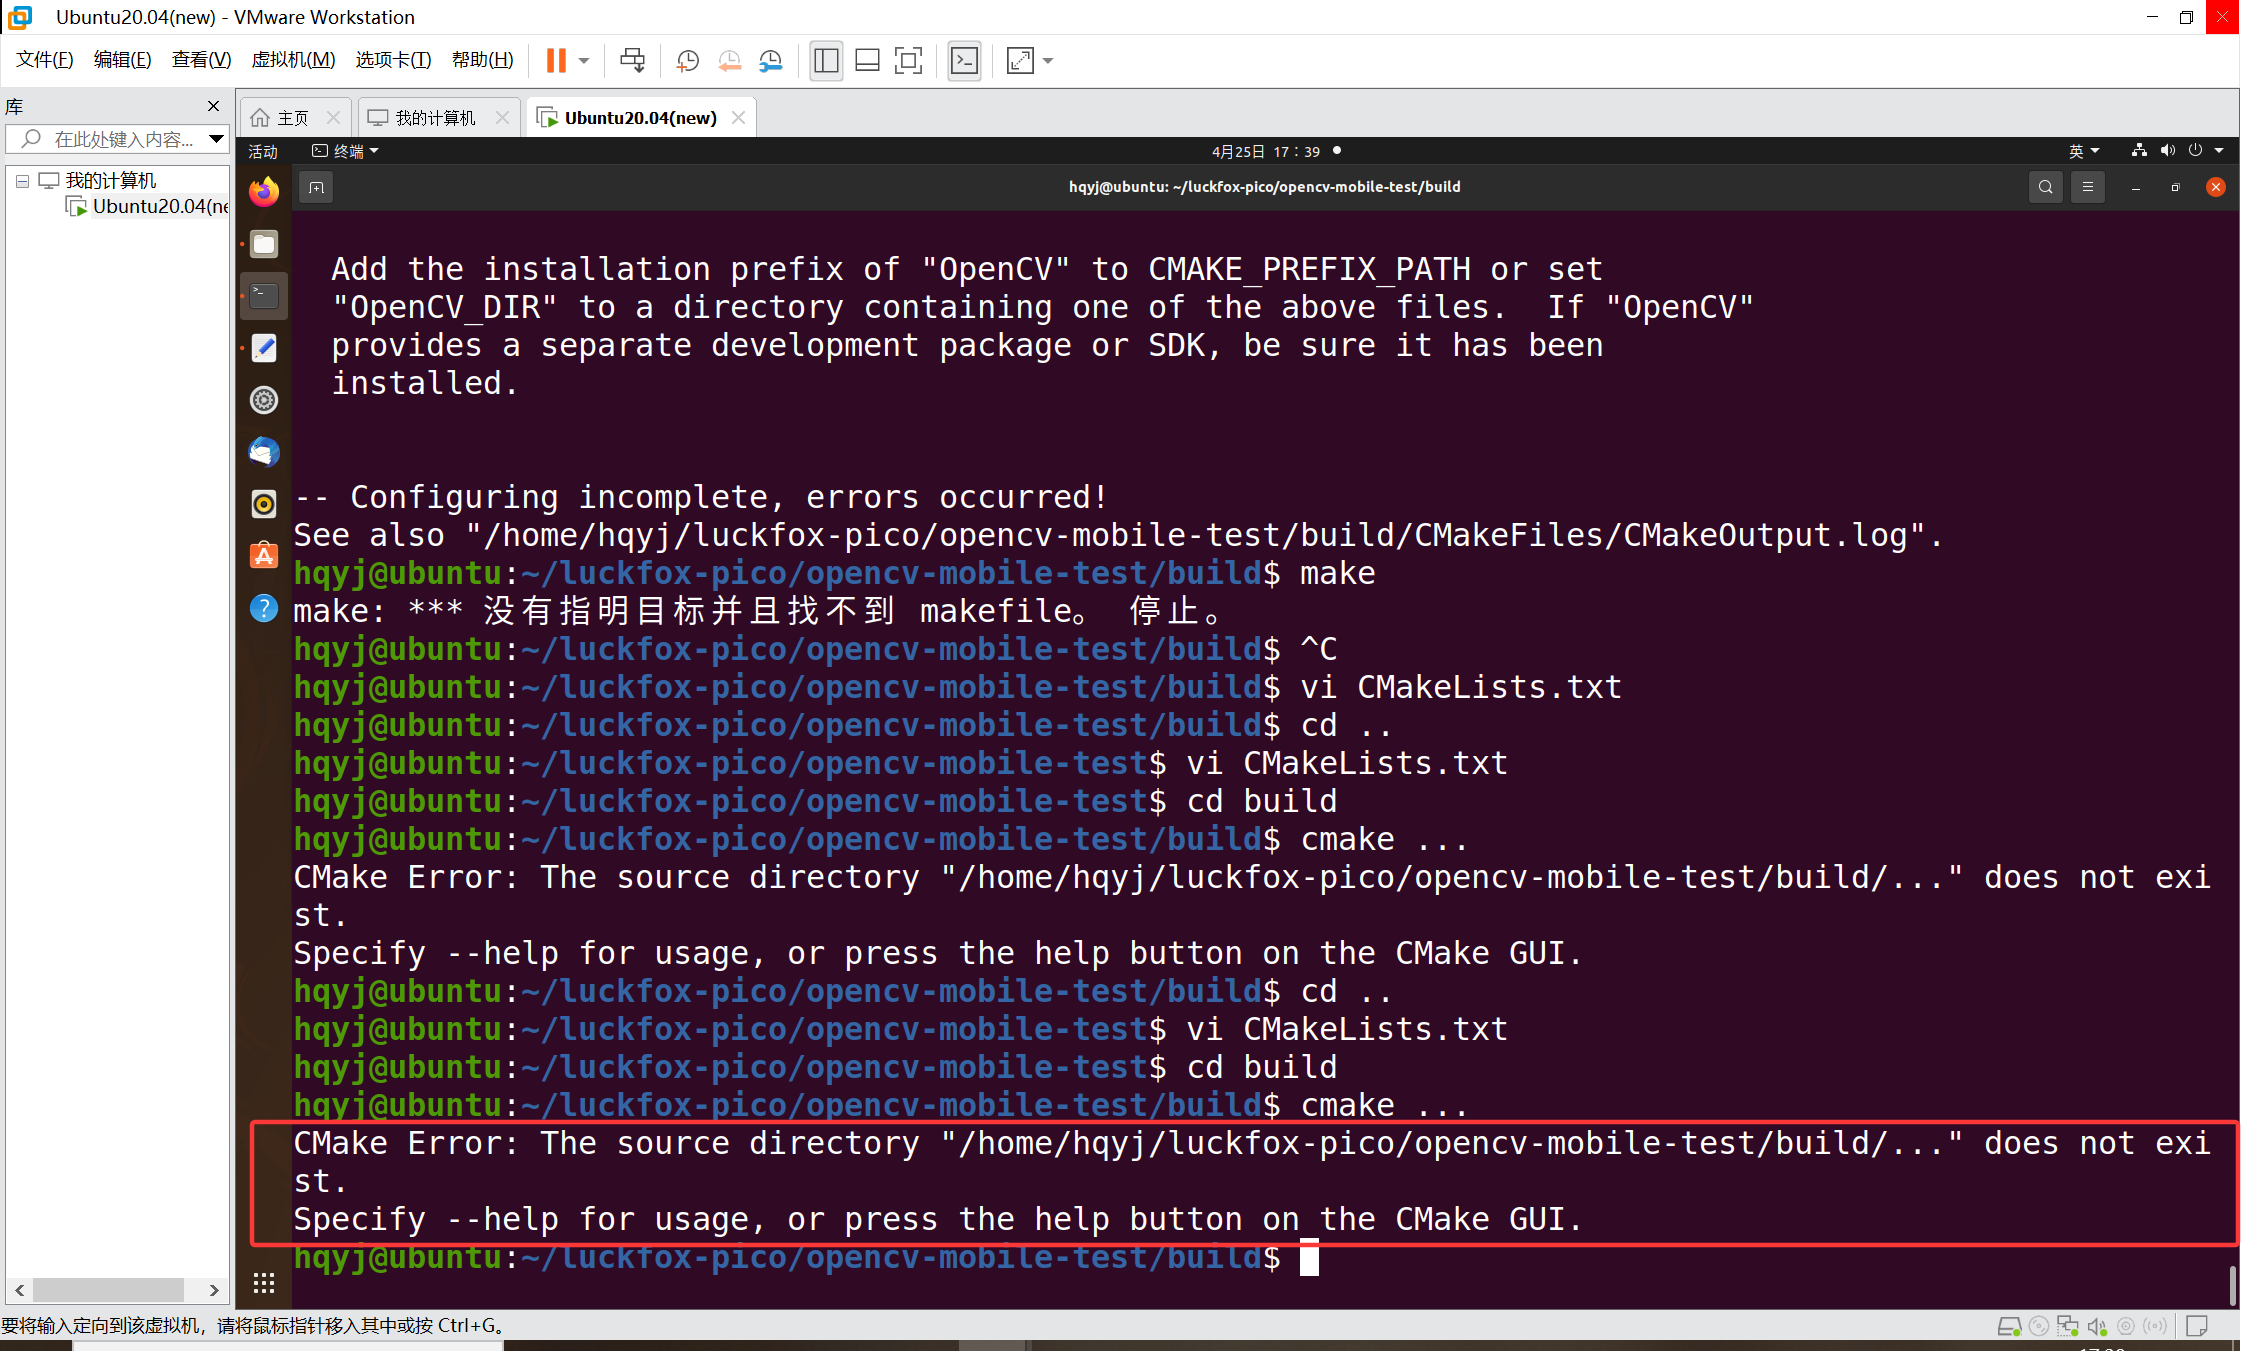Click the search icon in the terminal titlebar
Image resolution: width=2241 pixels, height=1351 pixels.
tap(2045, 187)
